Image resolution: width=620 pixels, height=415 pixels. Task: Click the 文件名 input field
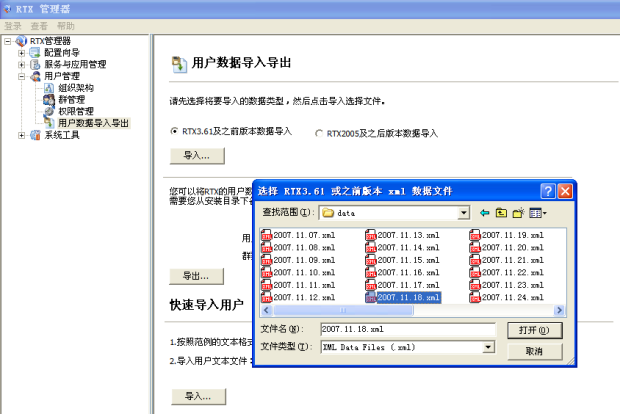(406, 329)
